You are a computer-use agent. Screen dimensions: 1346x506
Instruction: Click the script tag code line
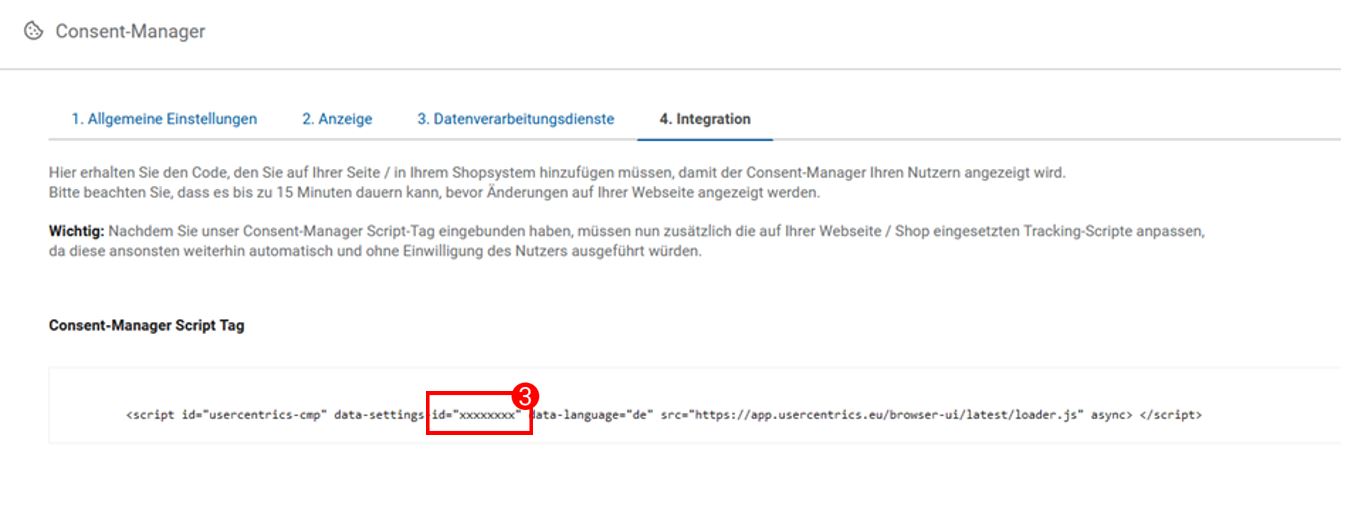[x=664, y=414]
